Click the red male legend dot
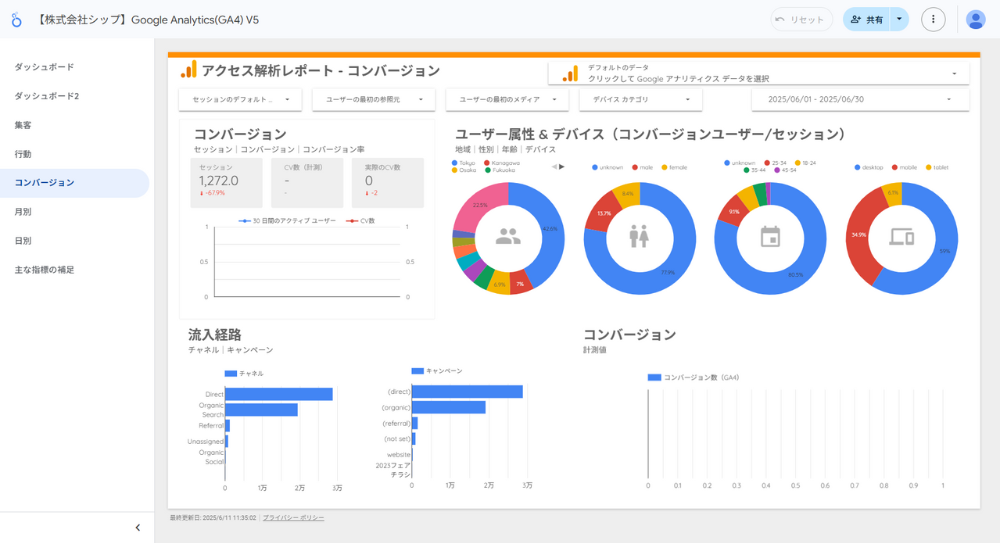Image resolution: width=1000 pixels, height=543 pixels. tap(635, 167)
